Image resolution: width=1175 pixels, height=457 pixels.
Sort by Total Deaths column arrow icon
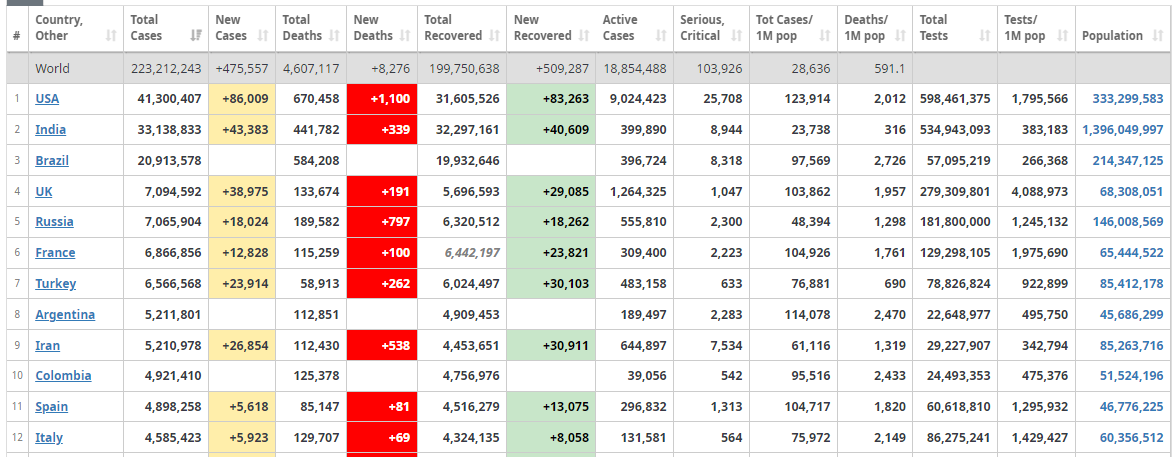click(335, 35)
